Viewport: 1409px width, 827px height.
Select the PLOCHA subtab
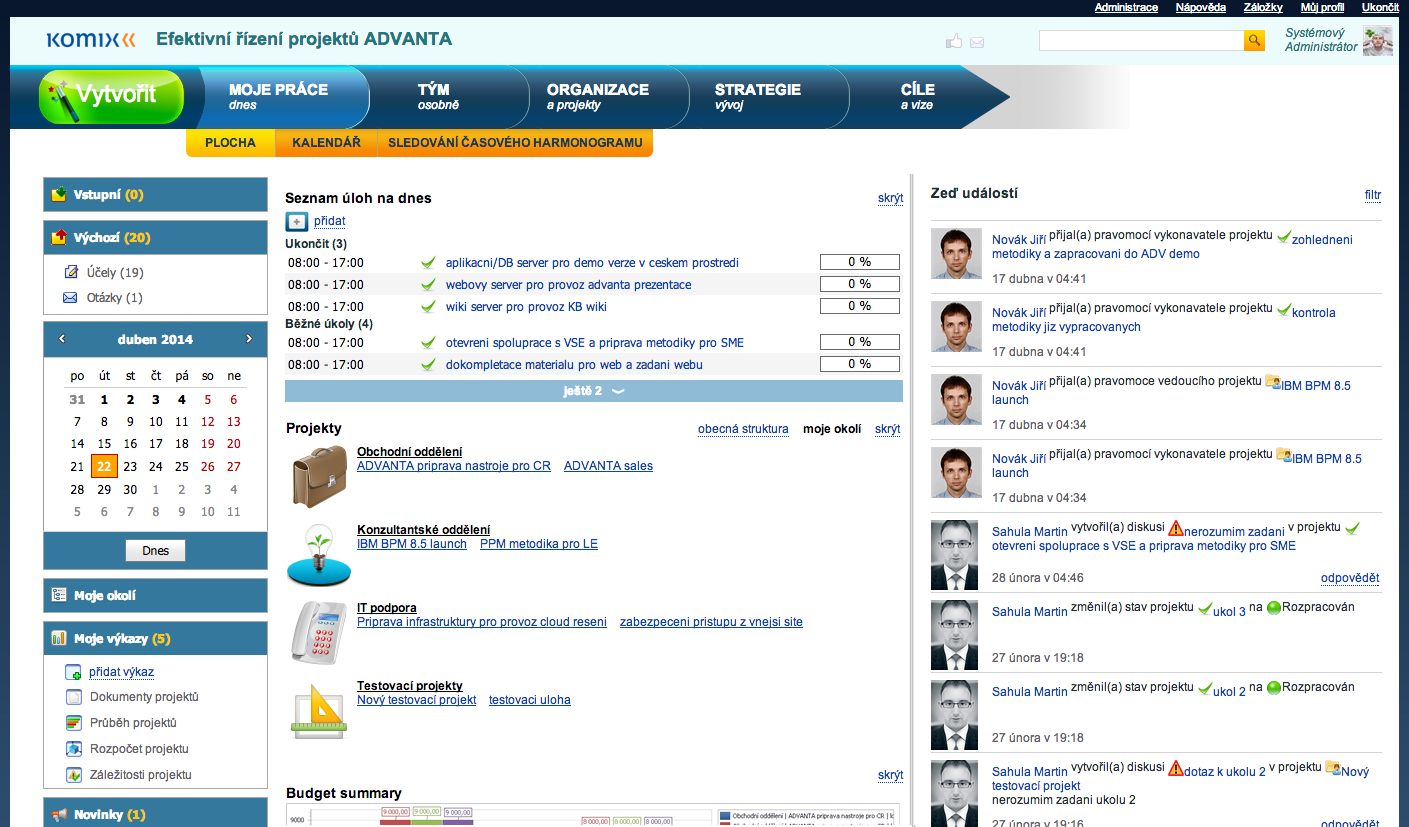point(230,143)
